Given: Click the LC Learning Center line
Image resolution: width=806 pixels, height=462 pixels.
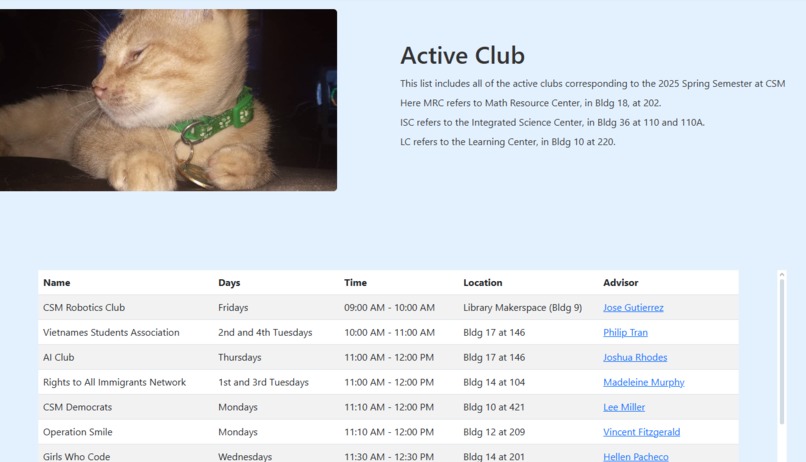Looking at the screenshot, I should (x=507, y=142).
